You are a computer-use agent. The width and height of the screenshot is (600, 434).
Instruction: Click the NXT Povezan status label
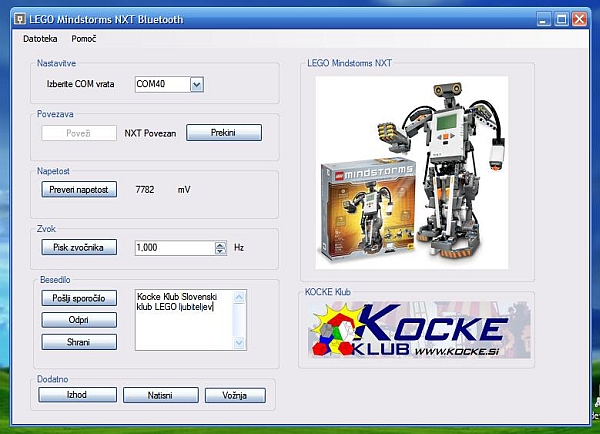tap(150, 133)
